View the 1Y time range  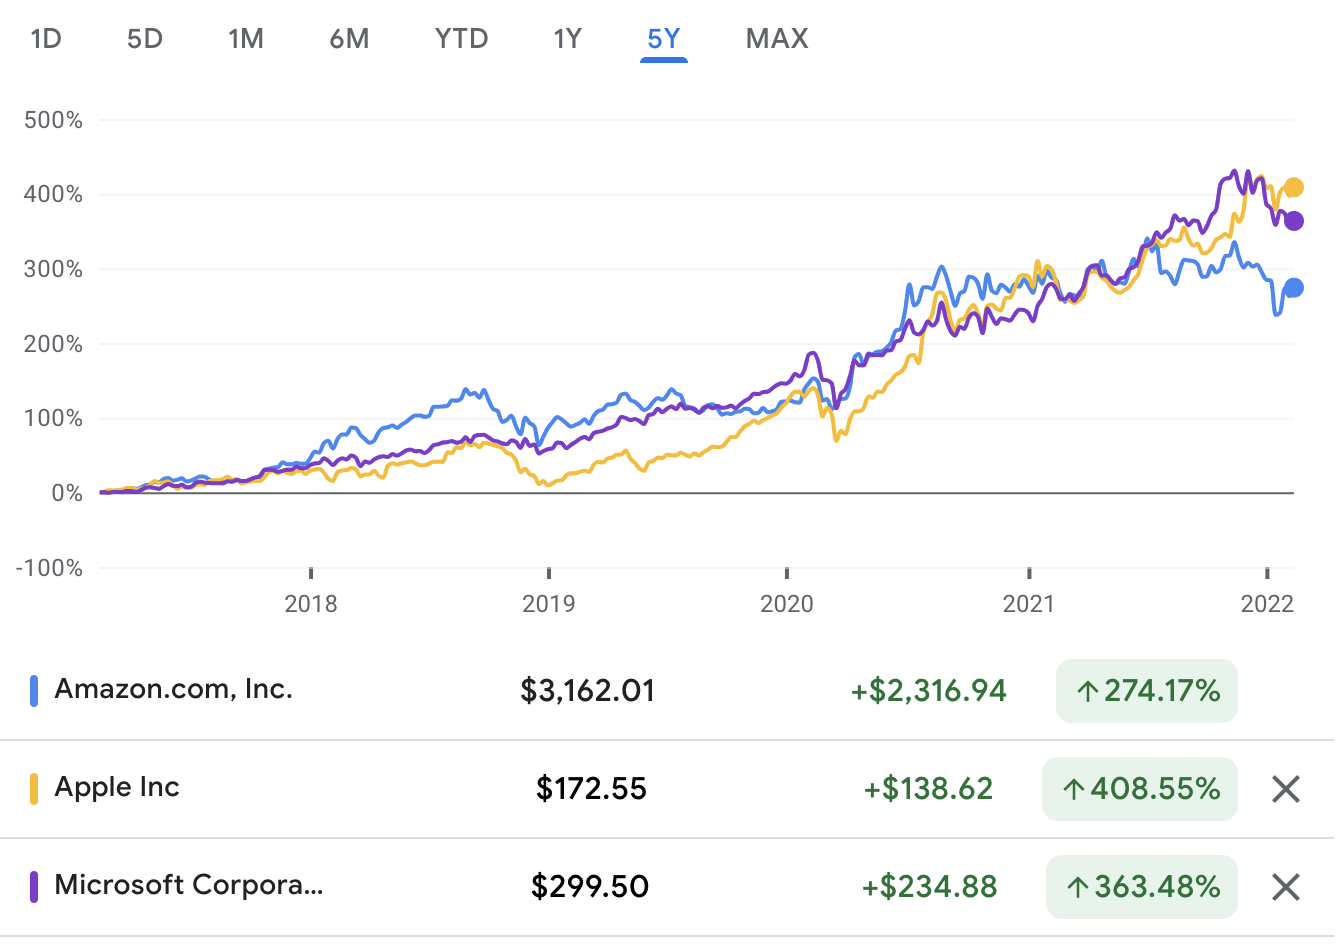coord(567,39)
